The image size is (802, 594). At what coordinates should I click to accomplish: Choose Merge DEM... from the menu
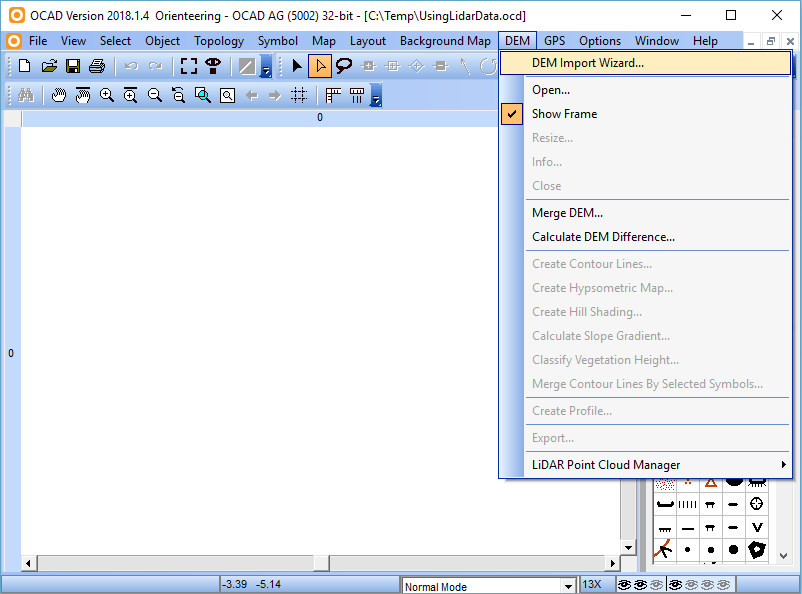click(567, 213)
